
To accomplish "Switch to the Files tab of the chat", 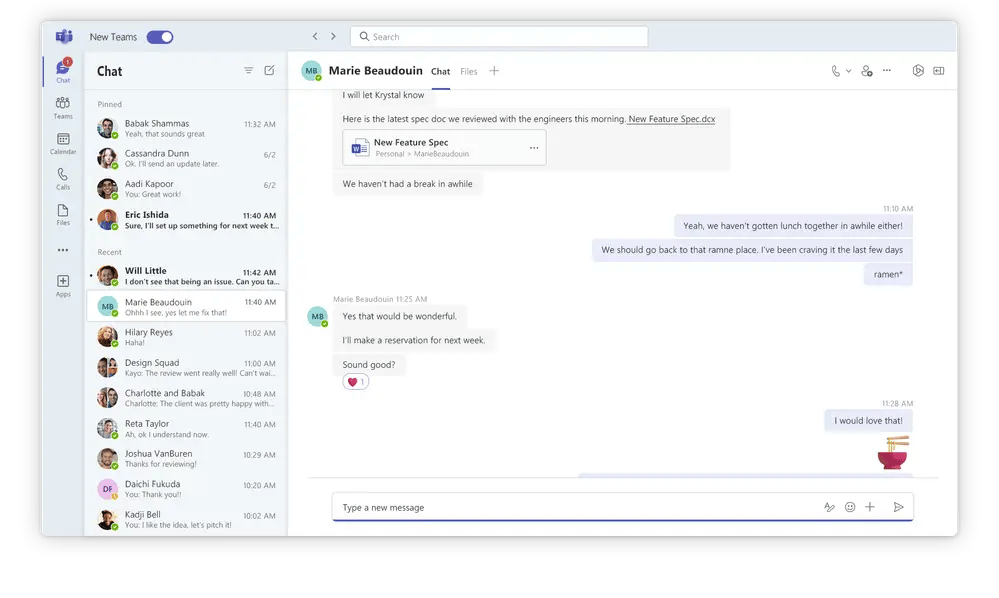I will click(x=468, y=72).
